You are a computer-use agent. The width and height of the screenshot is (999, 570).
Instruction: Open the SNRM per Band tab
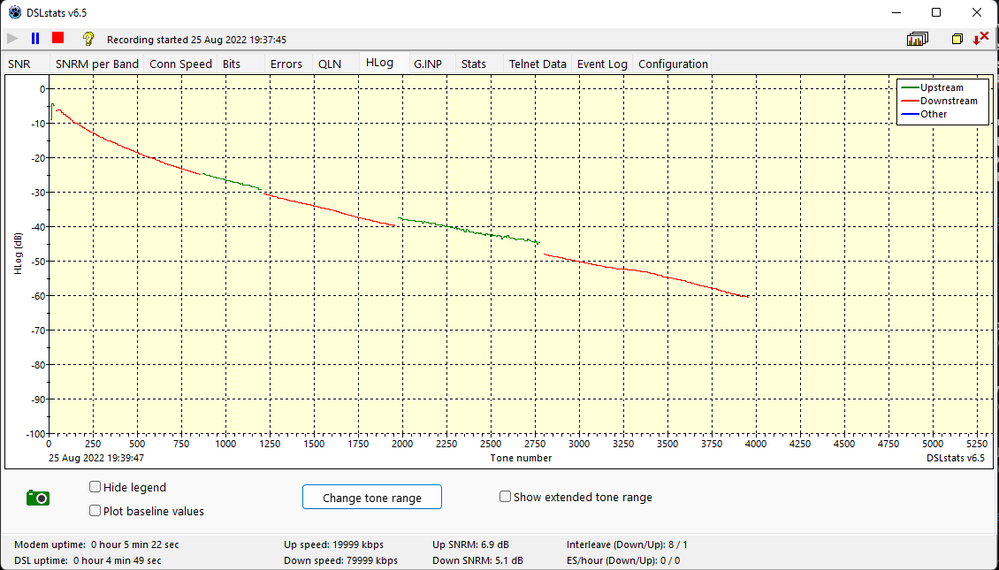pyautogui.click(x=96, y=64)
